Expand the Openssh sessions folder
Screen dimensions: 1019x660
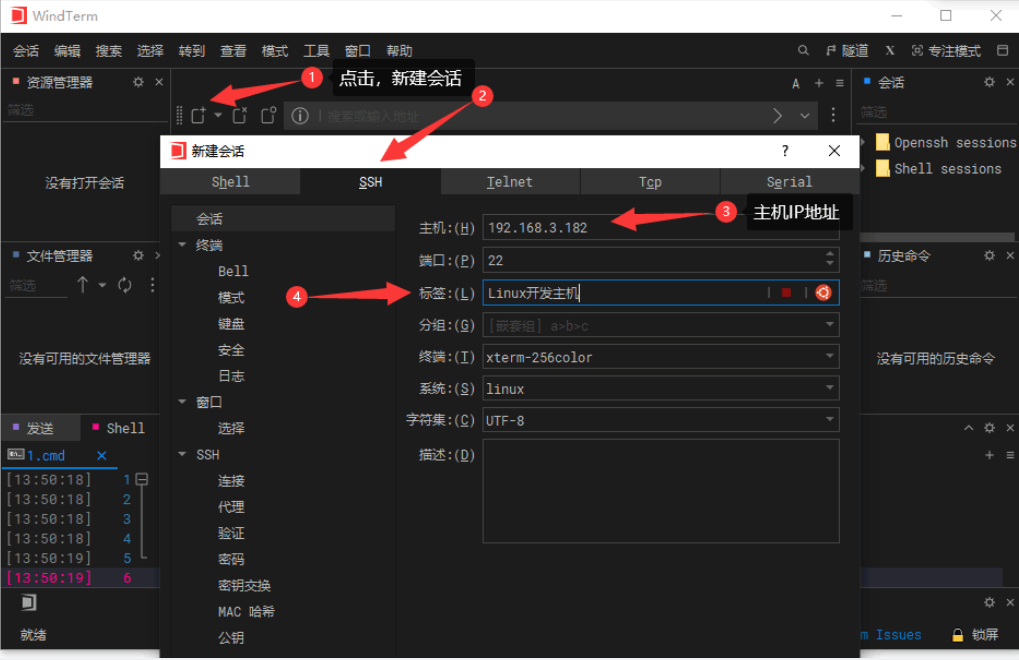pos(864,142)
